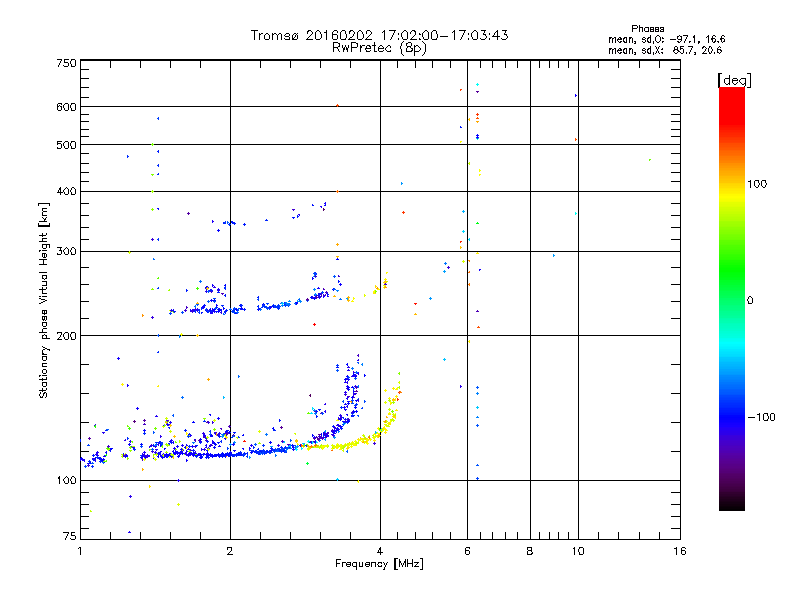The height and width of the screenshot is (600, 800).
Task: Click the 'Phases' header text
Action: (x=647, y=29)
